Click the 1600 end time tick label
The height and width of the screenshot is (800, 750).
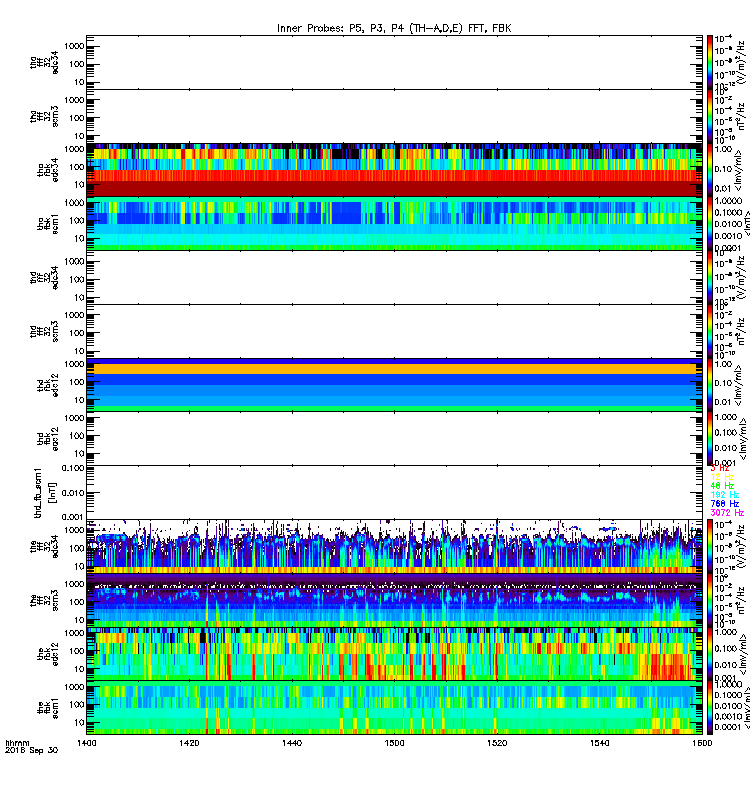click(x=702, y=743)
